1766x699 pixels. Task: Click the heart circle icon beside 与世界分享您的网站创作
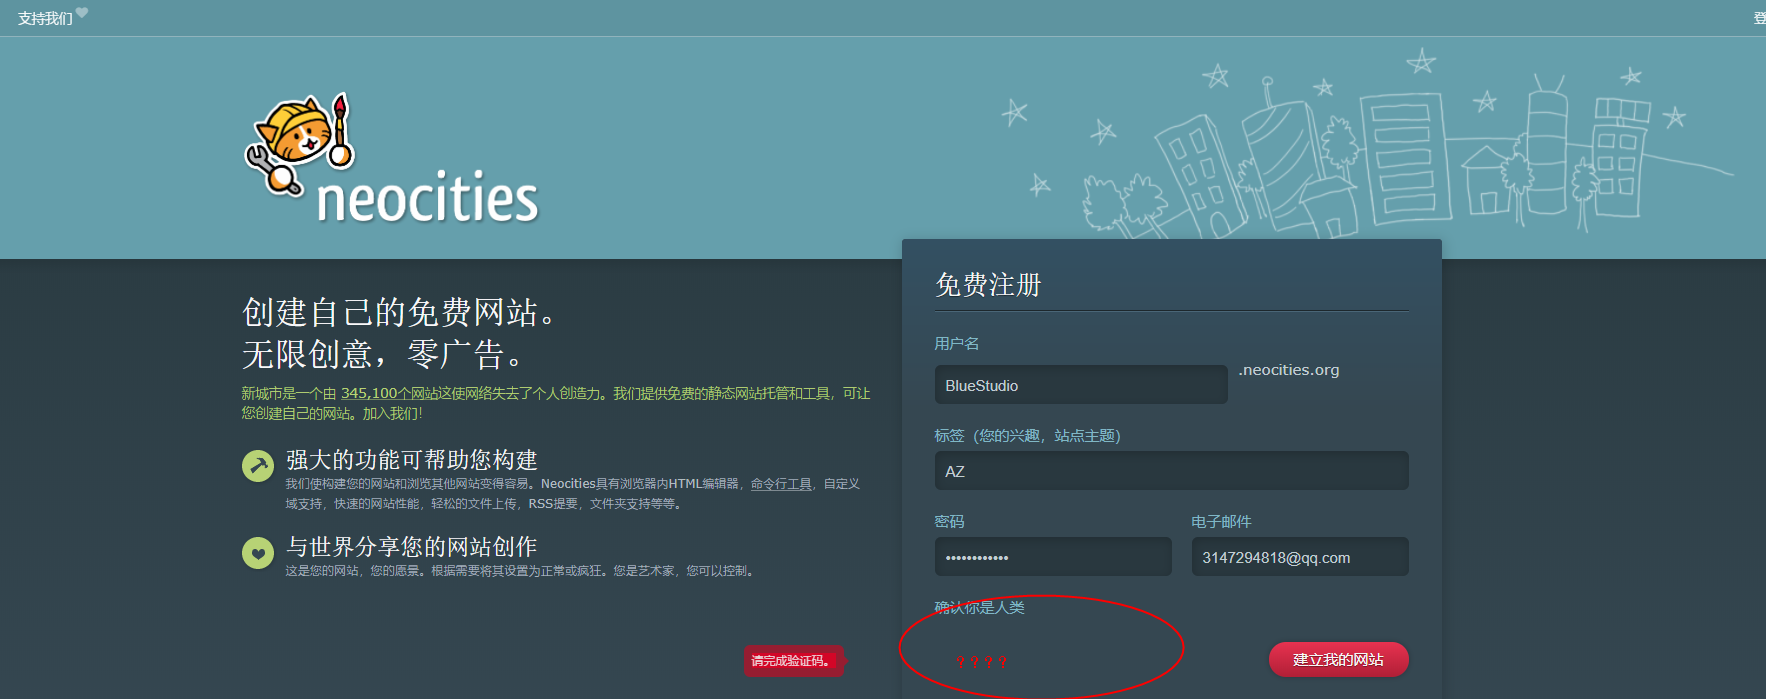tap(258, 552)
